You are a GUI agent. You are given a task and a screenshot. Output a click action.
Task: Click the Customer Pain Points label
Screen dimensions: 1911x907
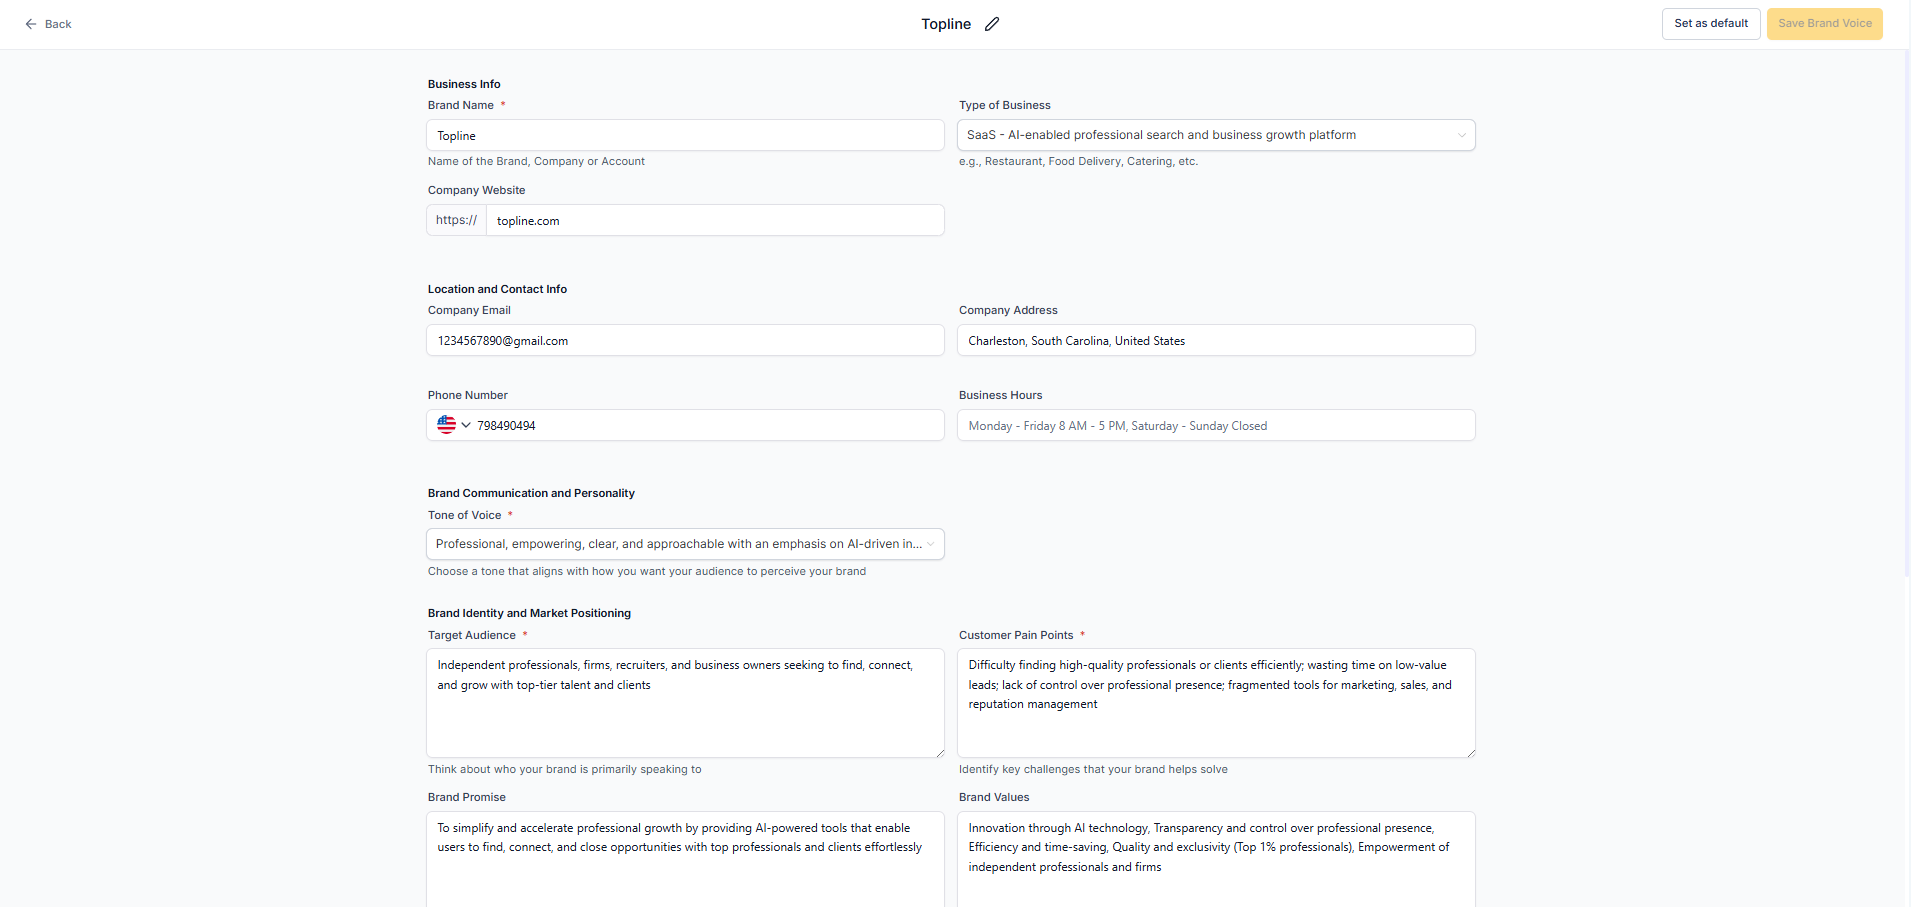(x=1016, y=635)
